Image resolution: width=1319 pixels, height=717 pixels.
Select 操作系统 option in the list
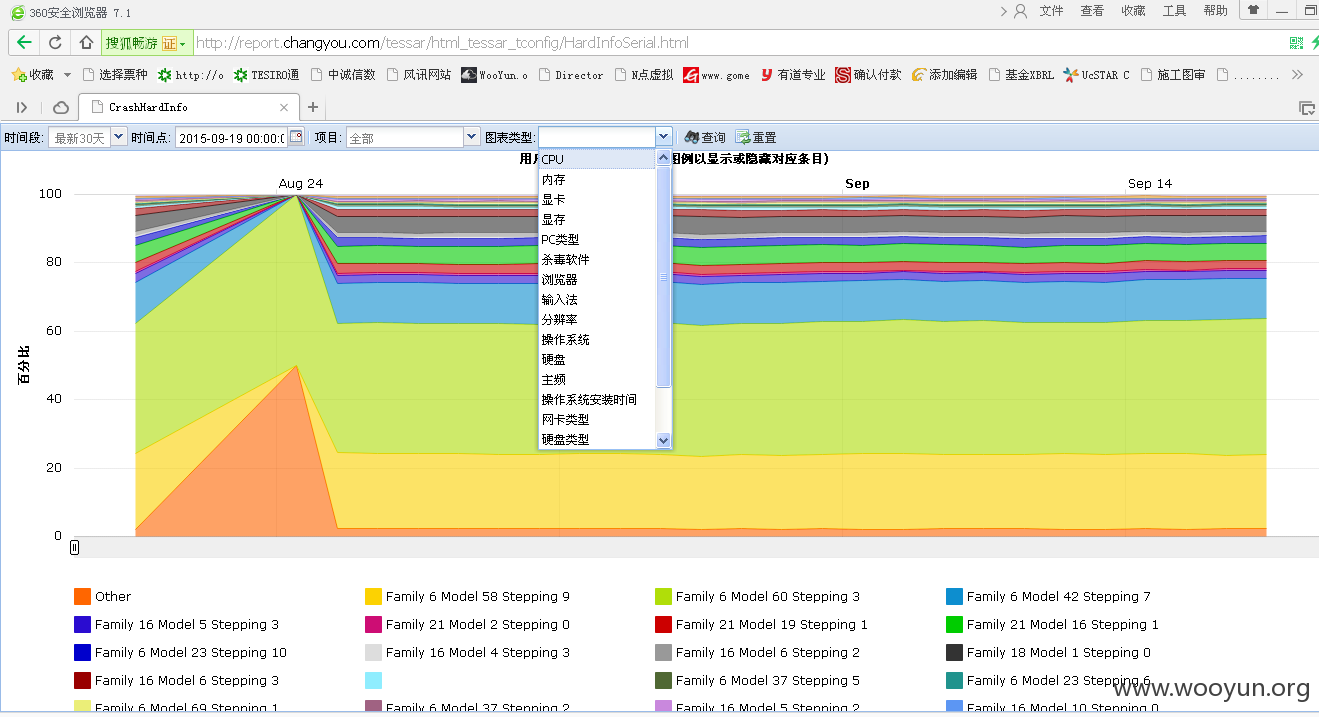click(x=597, y=339)
